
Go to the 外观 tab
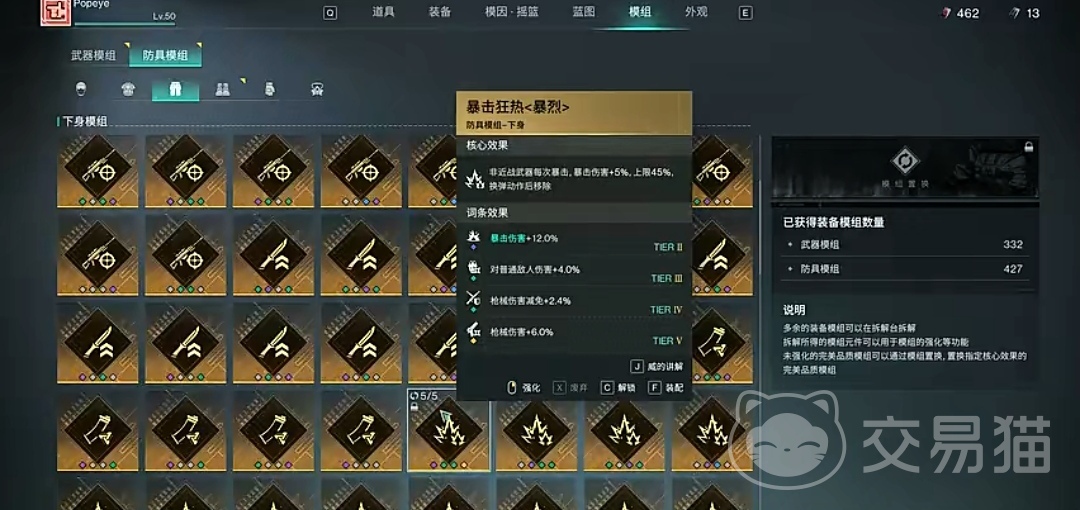pyautogui.click(x=696, y=12)
